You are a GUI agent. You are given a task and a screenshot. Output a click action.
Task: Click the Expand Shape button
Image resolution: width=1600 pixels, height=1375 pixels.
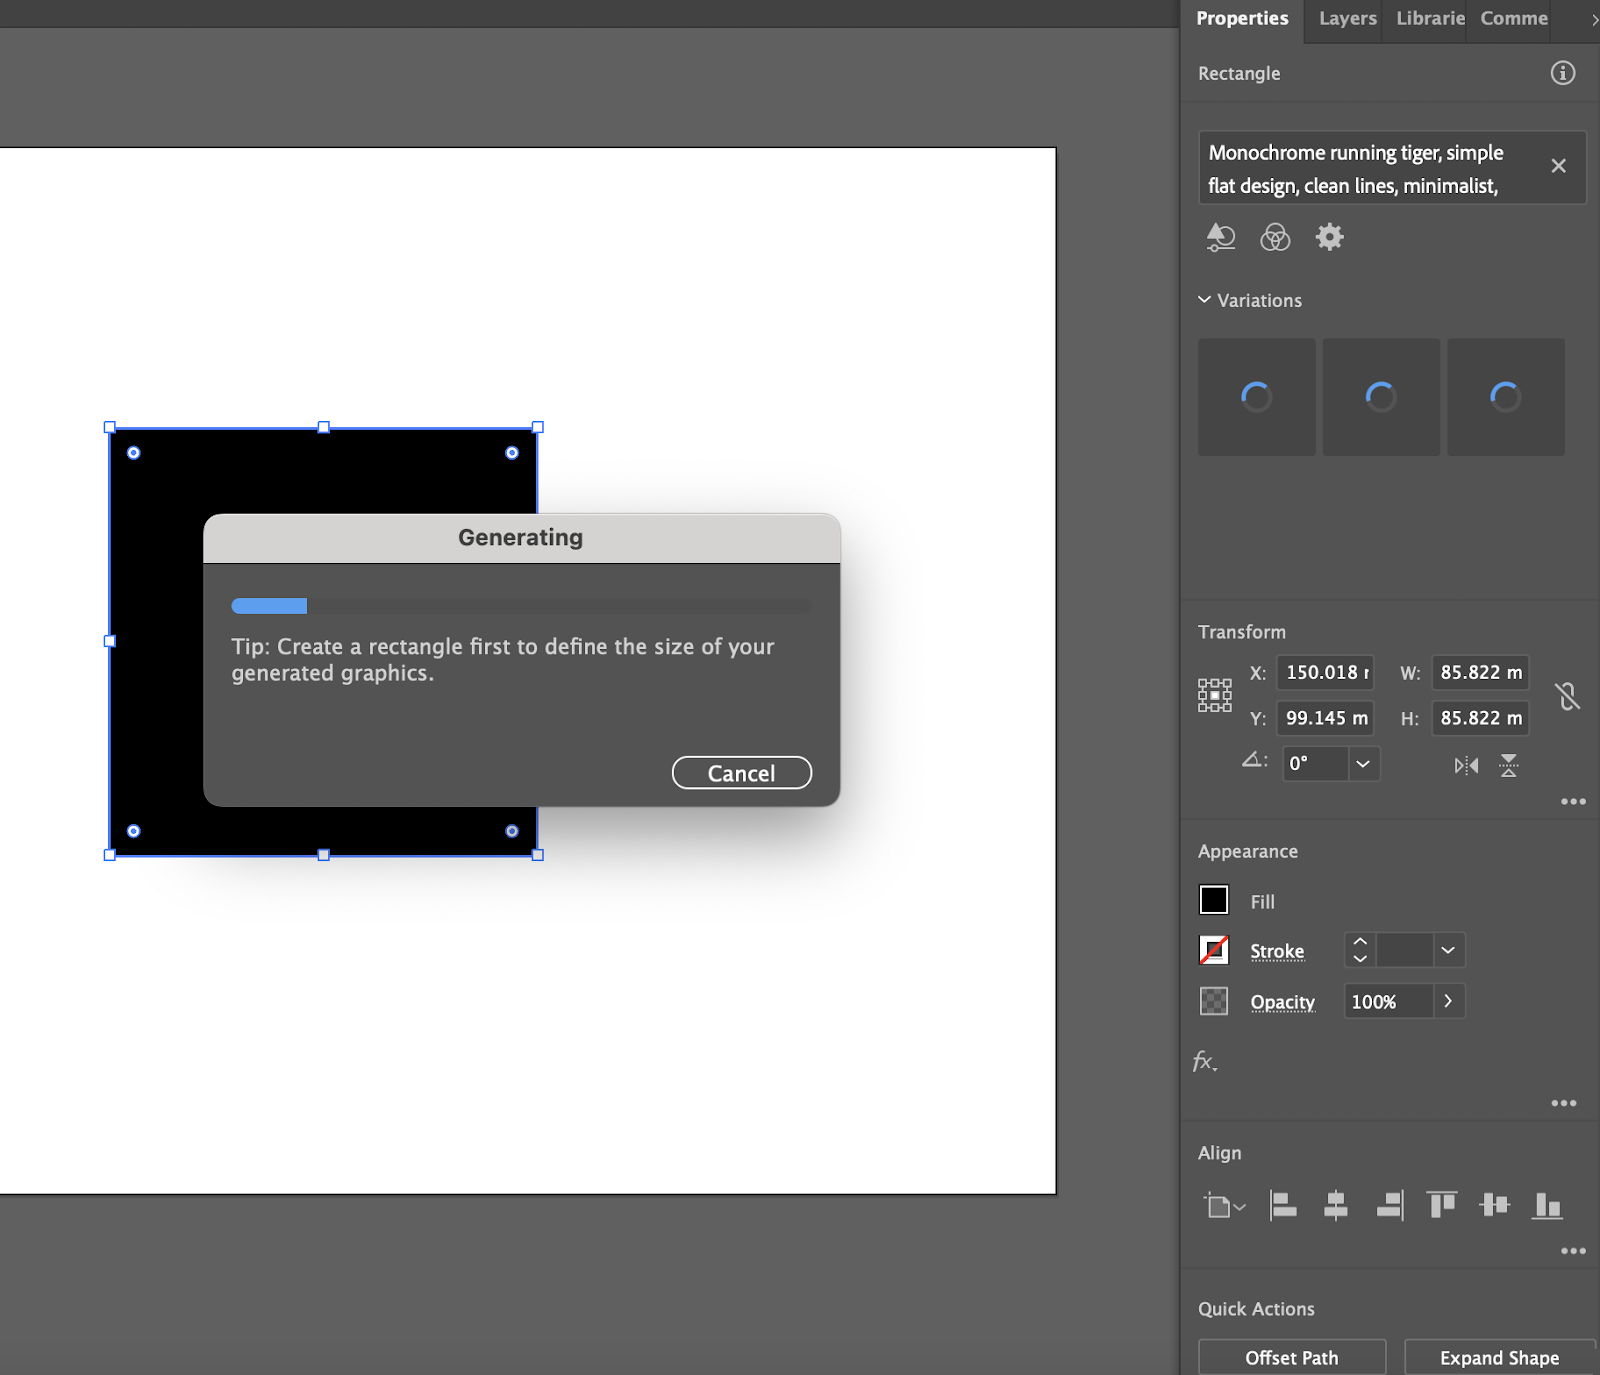pos(1499,1357)
